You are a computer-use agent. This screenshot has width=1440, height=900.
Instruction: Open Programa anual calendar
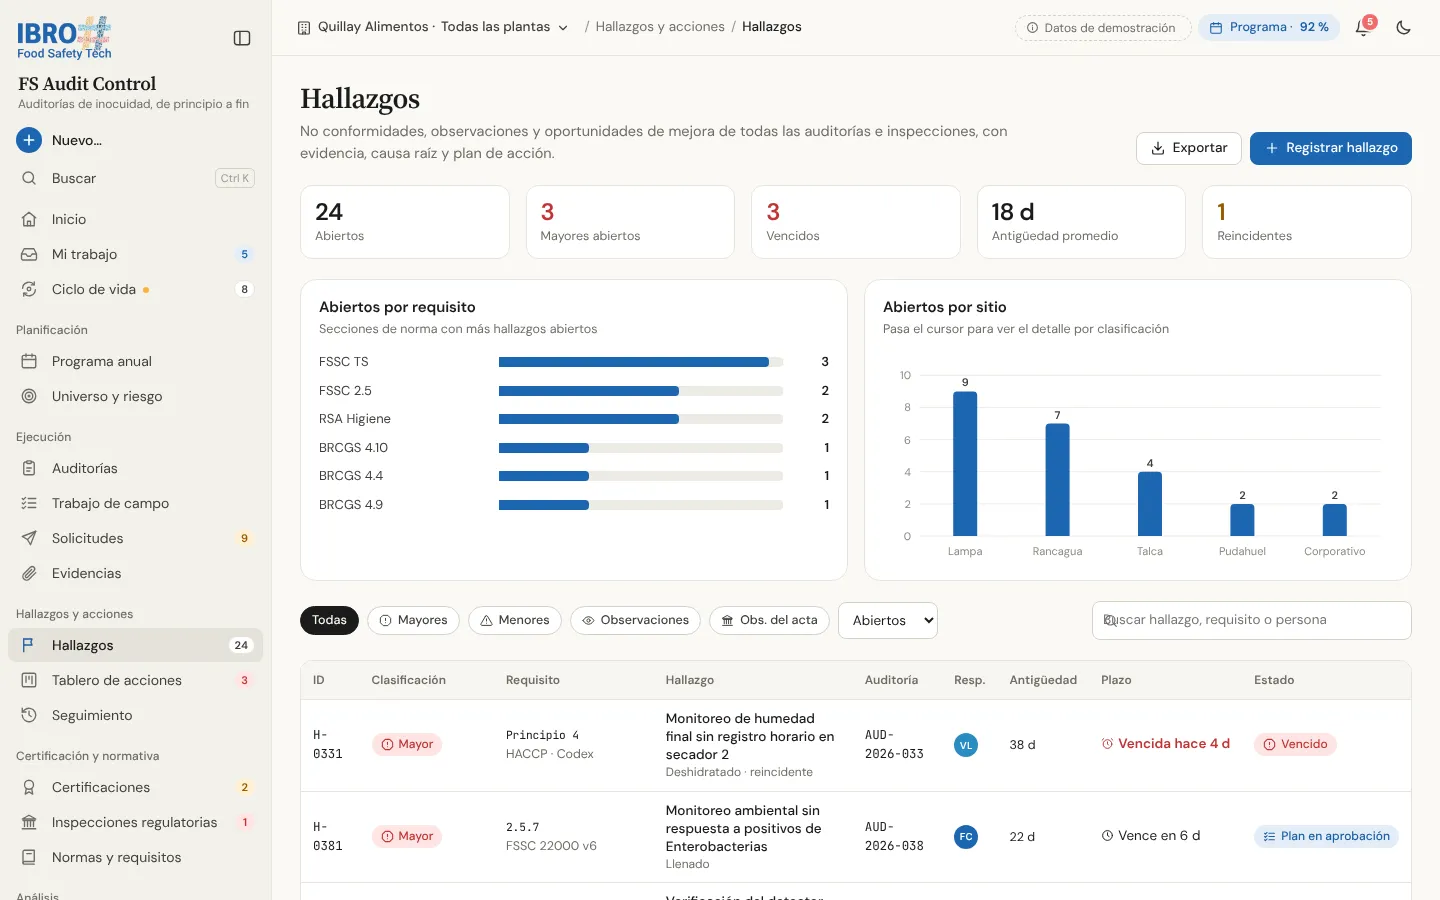coord(135,361)
